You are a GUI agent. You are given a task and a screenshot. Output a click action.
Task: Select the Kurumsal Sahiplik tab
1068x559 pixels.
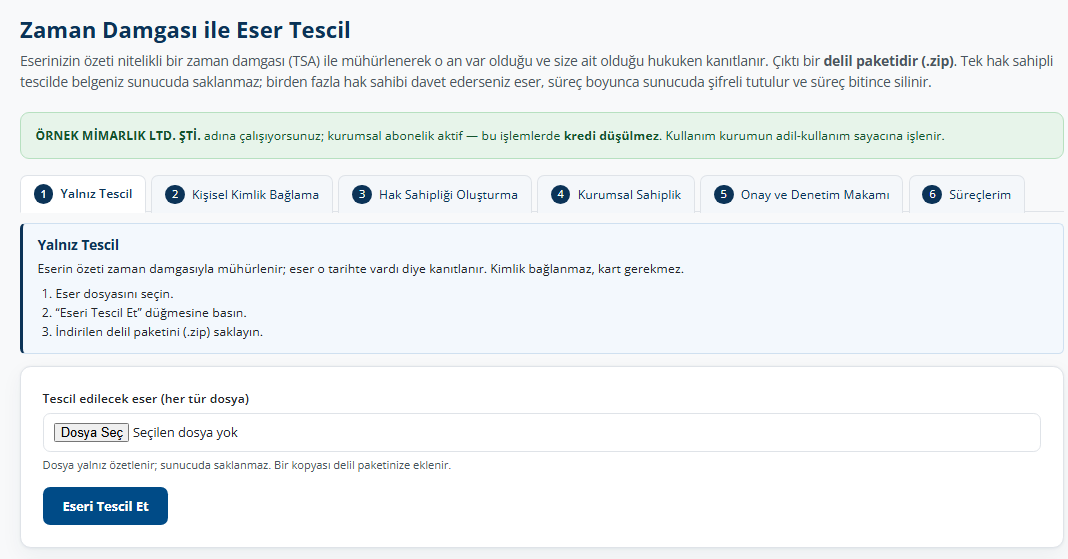616,195
